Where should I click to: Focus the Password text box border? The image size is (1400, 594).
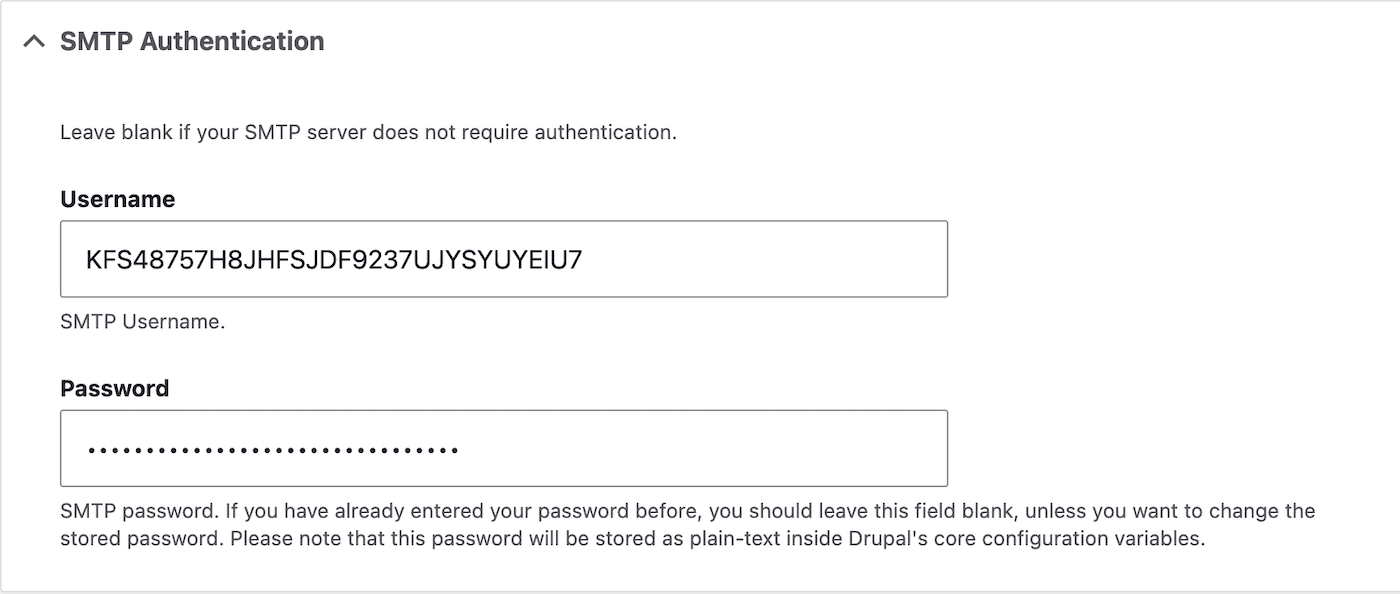tap(503, 413)
